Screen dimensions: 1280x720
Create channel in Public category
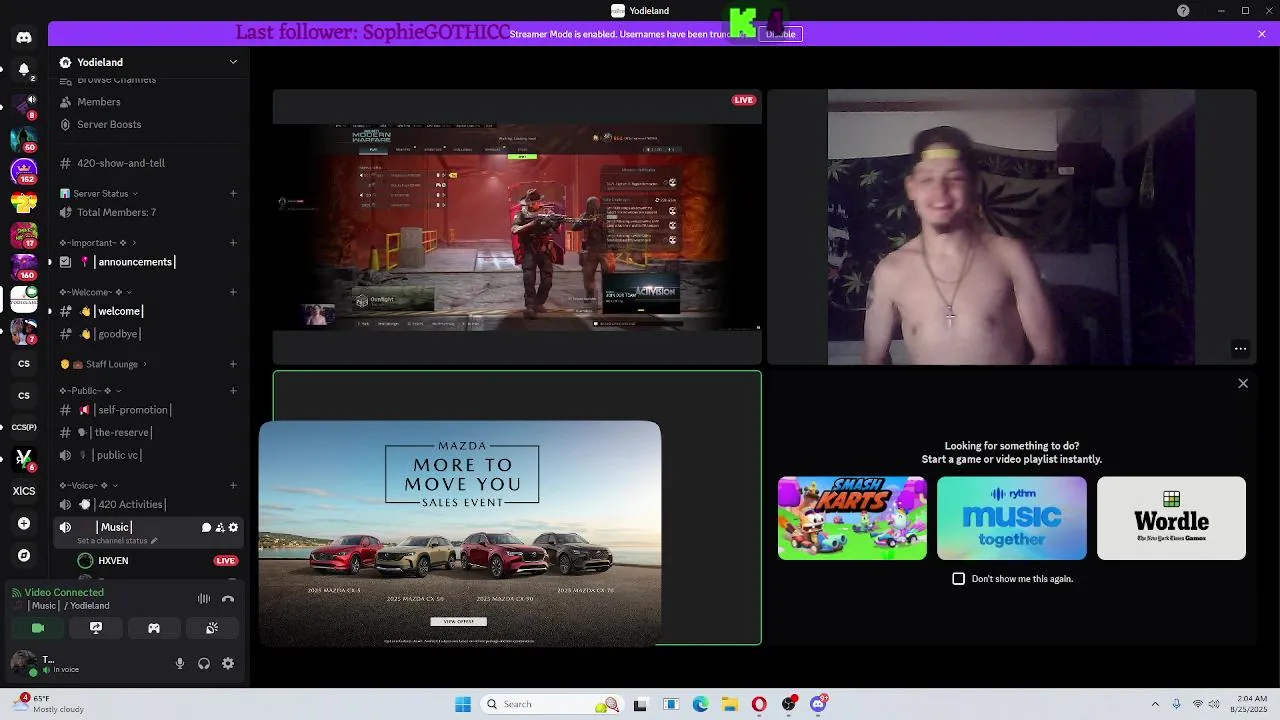click(233, 391)
